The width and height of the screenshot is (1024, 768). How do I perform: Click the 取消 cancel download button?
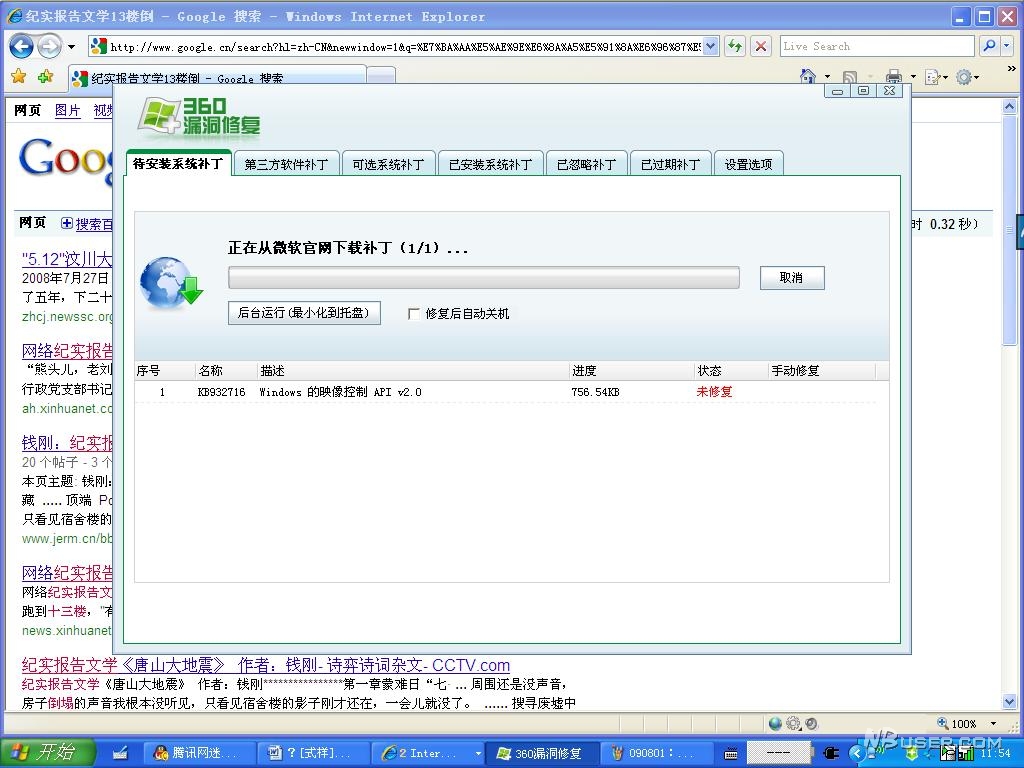coord(792,278)
